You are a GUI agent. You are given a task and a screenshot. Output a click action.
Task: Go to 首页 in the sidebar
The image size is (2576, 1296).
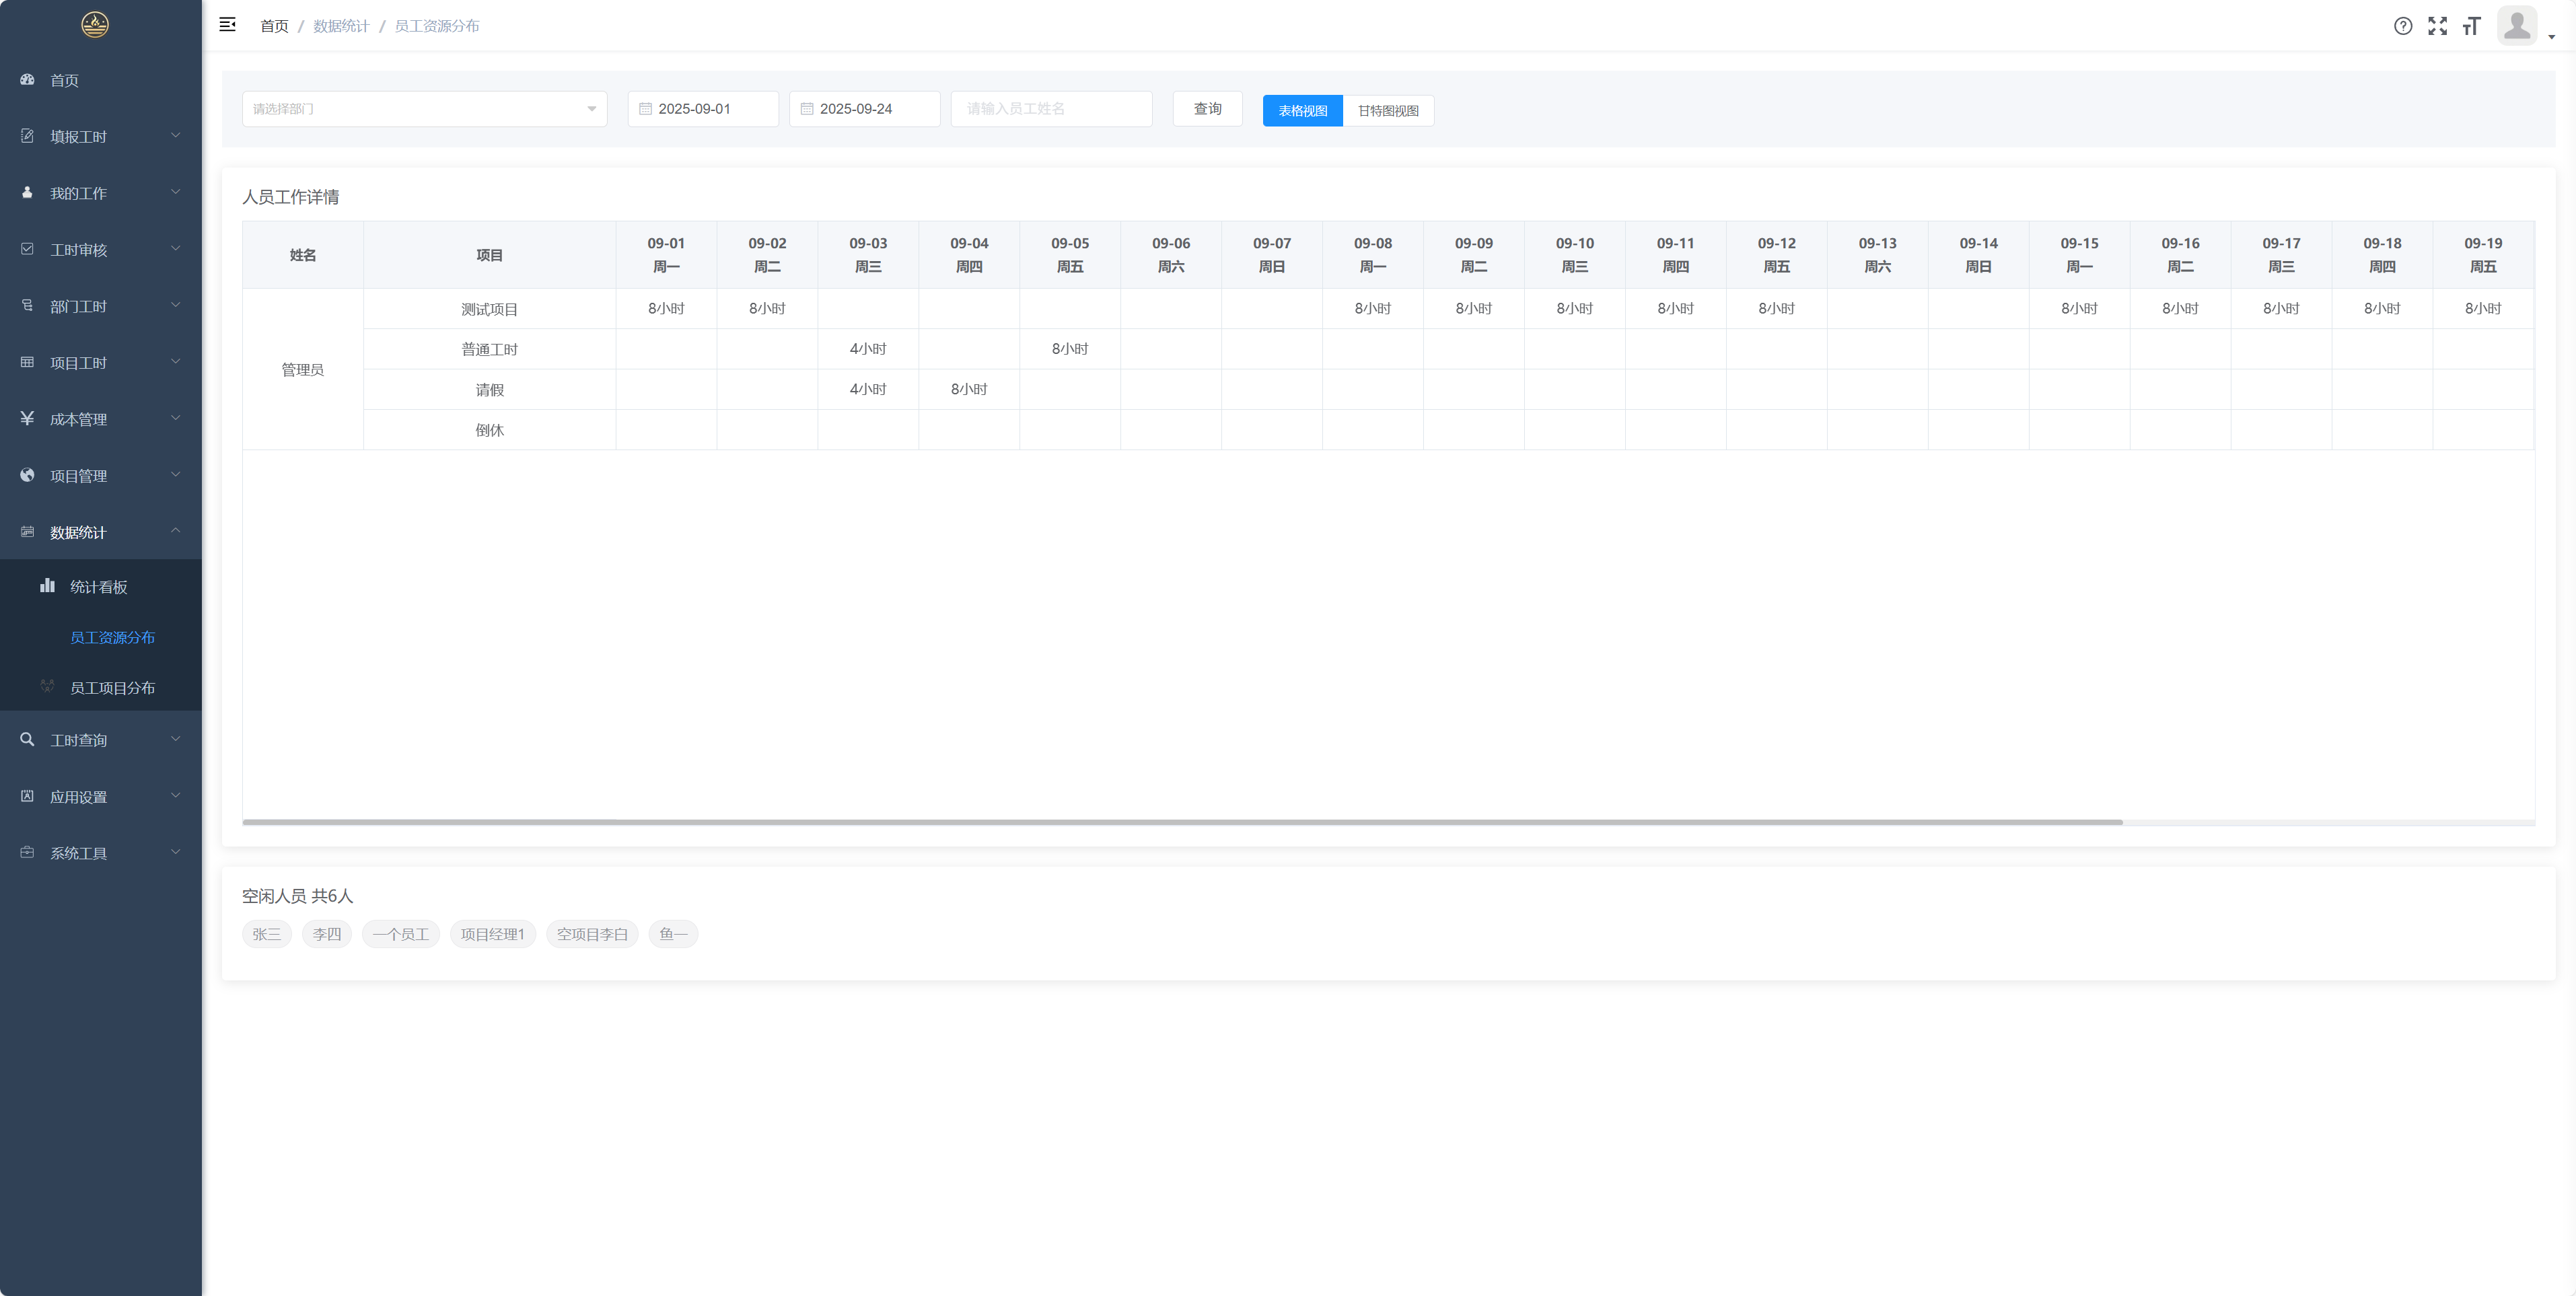[x=64, y=80]
